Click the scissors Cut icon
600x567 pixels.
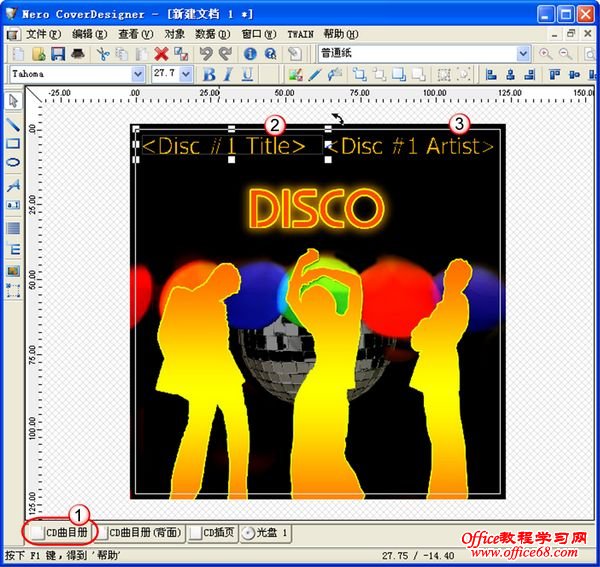(102, 54)
